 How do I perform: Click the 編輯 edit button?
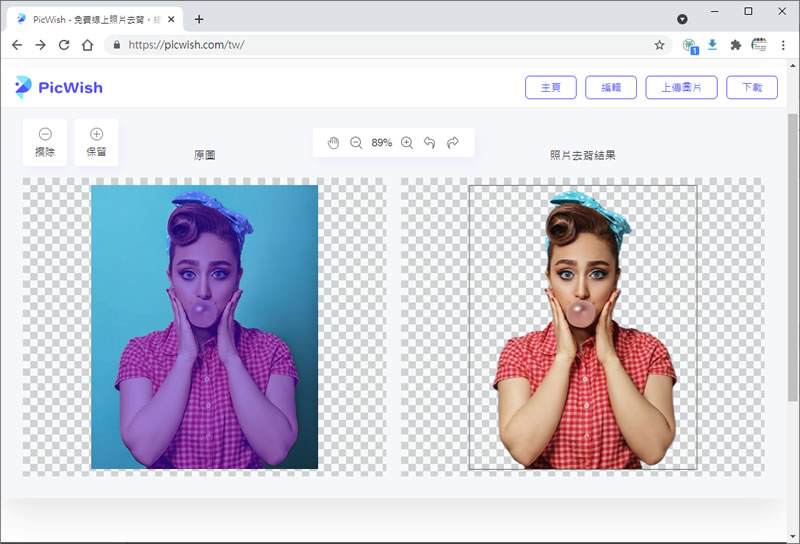coord(611,88)
